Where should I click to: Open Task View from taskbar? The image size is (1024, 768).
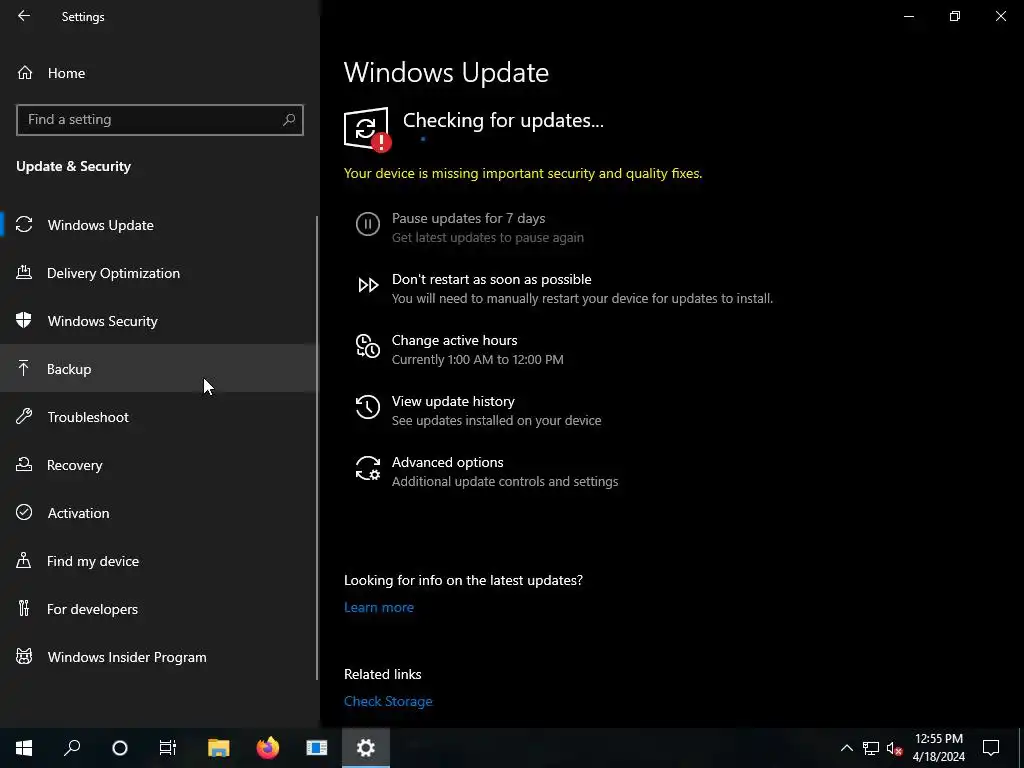(168, 748)
